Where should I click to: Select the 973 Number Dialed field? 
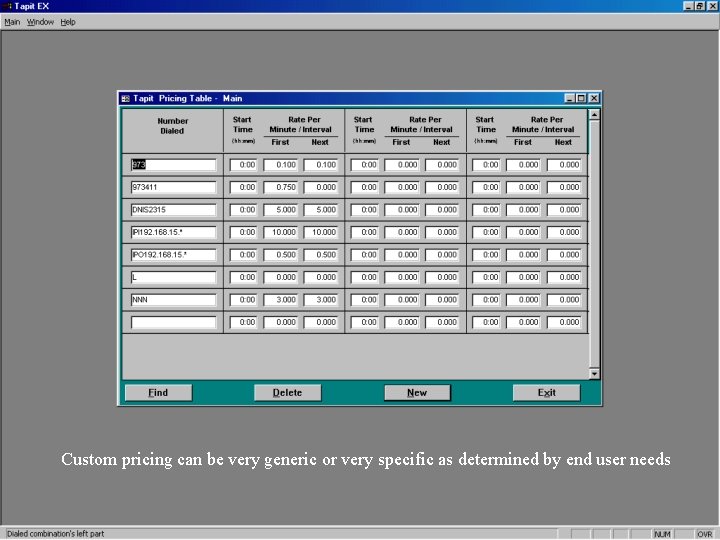coord(174,165)
